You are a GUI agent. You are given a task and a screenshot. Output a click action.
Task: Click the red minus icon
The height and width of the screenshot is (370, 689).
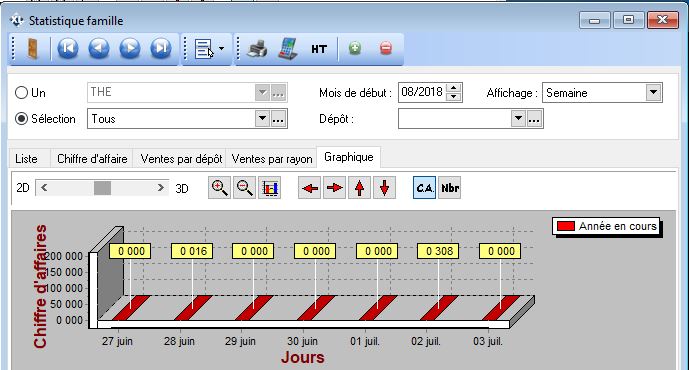pos(386,48)
